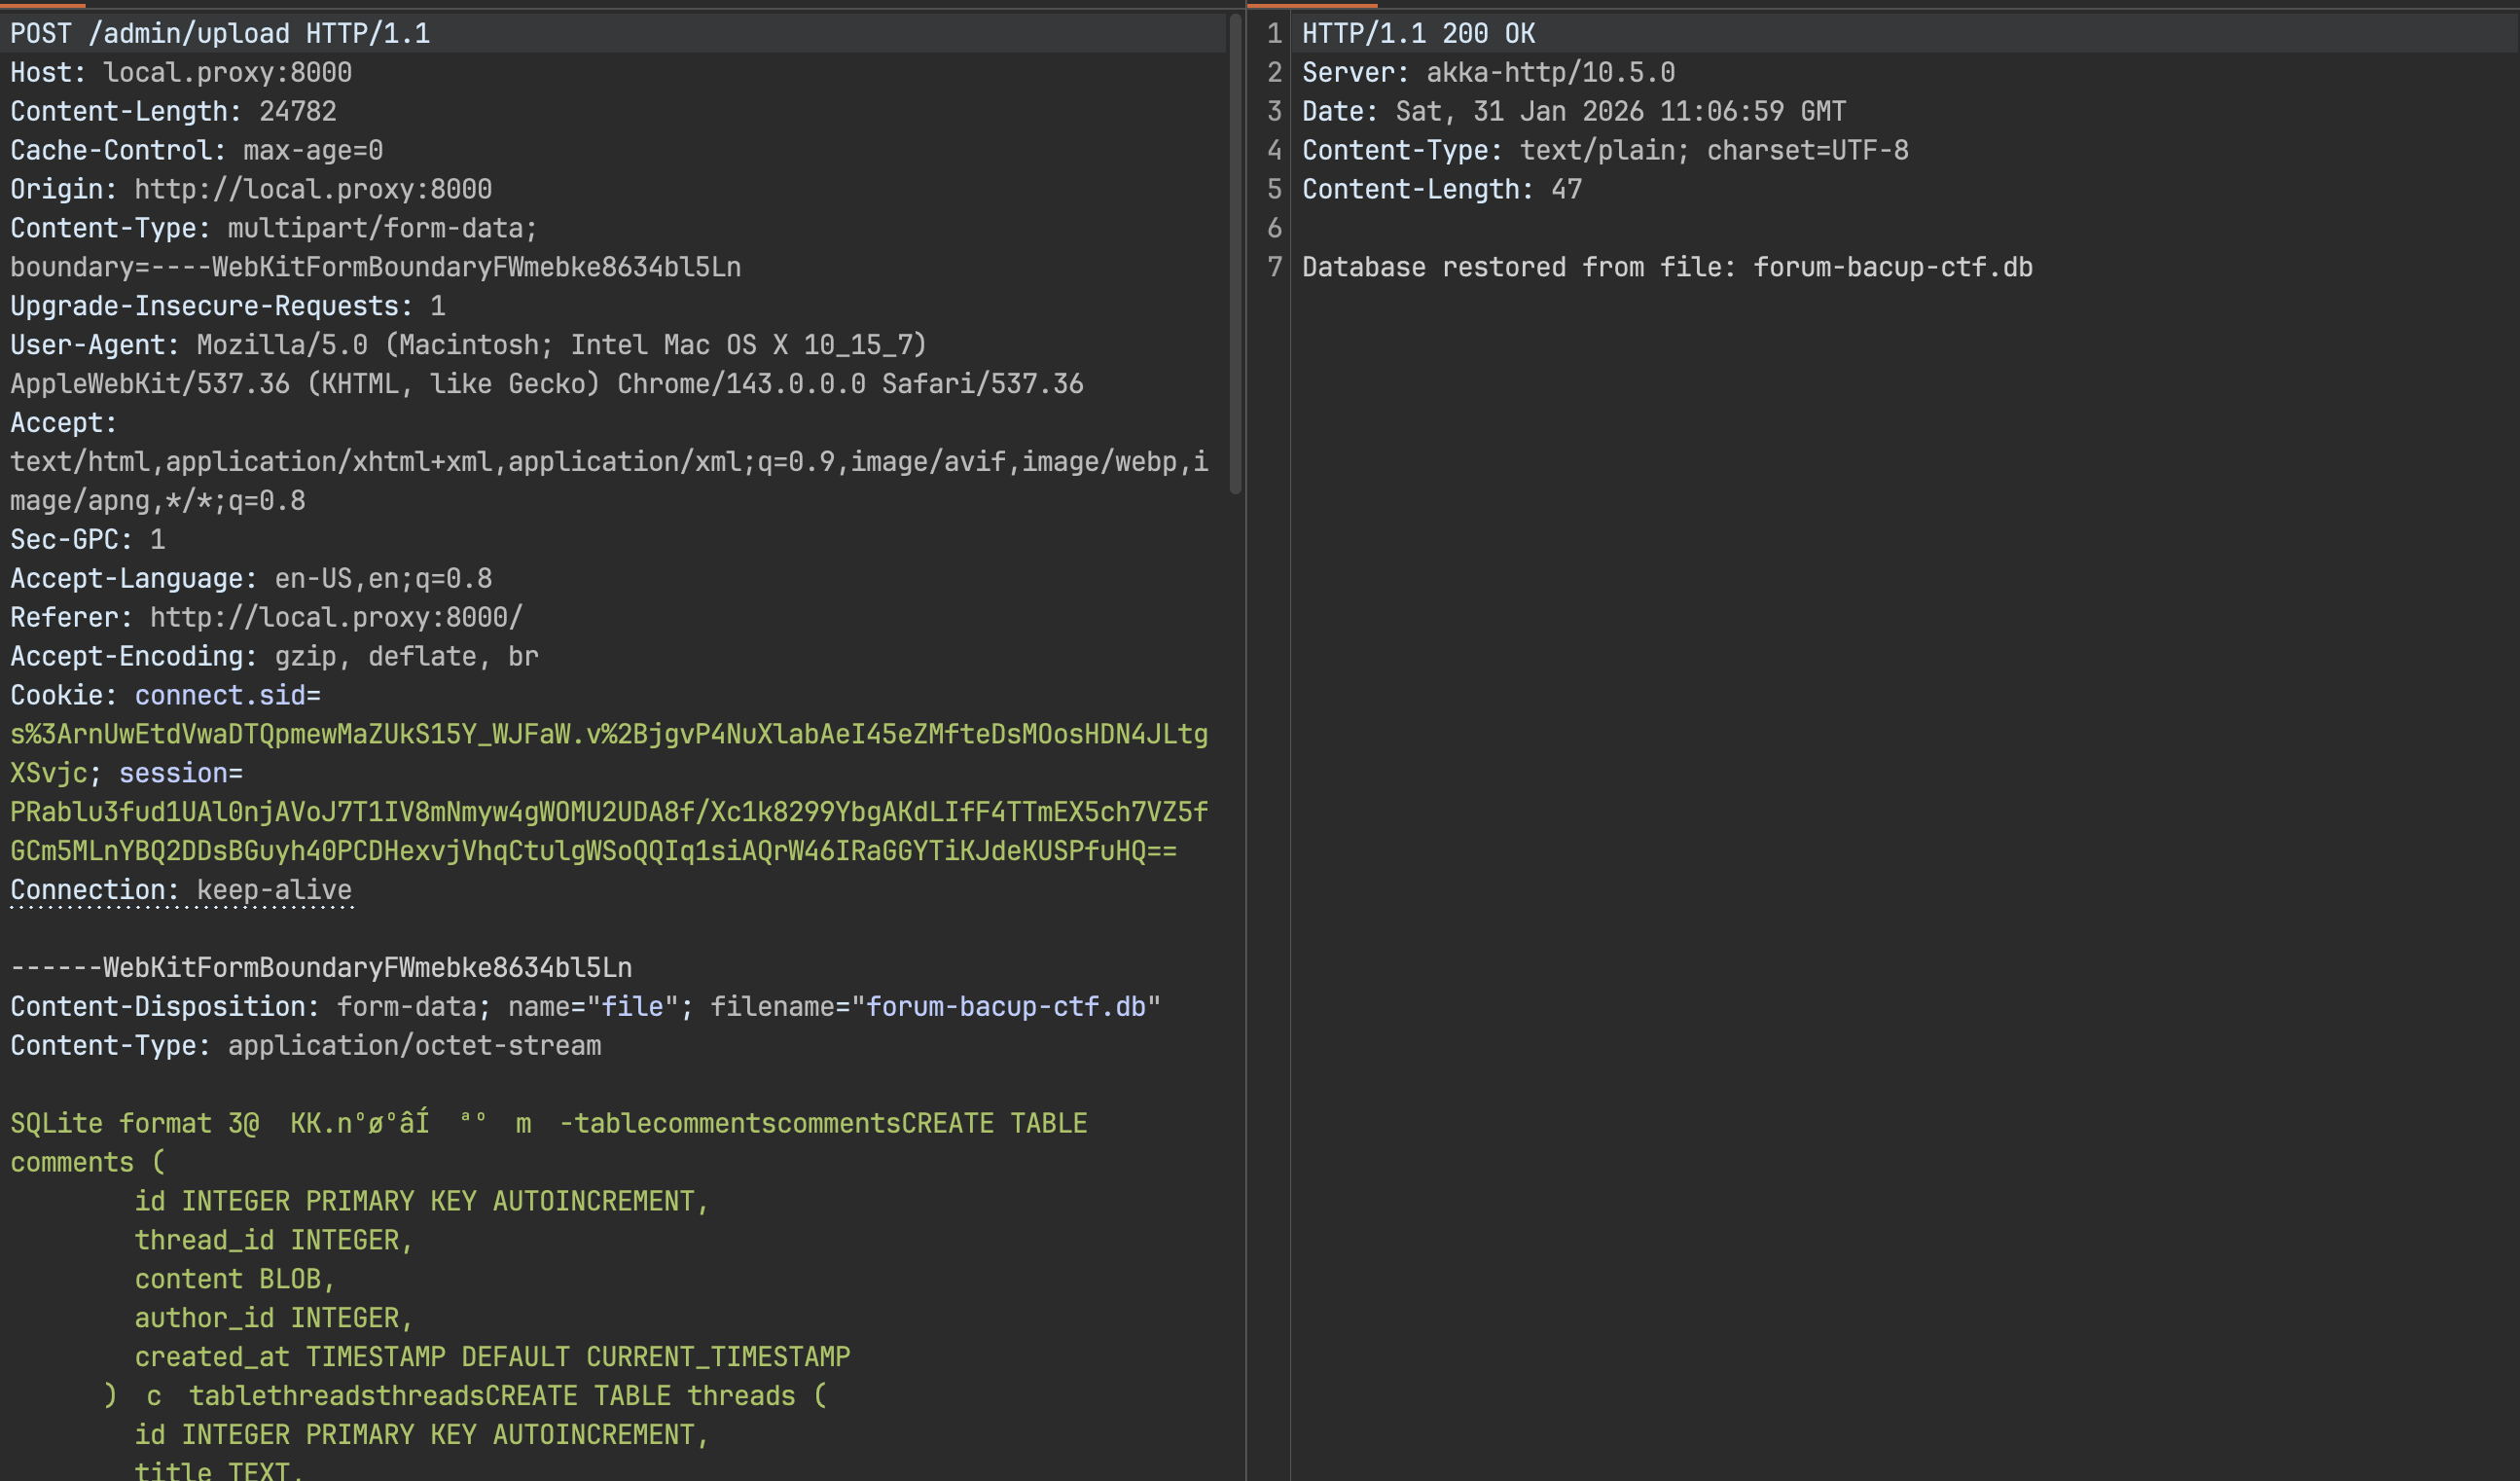Click the response Date header line
This screenshot has height=1481, width=2520.
1573,111
